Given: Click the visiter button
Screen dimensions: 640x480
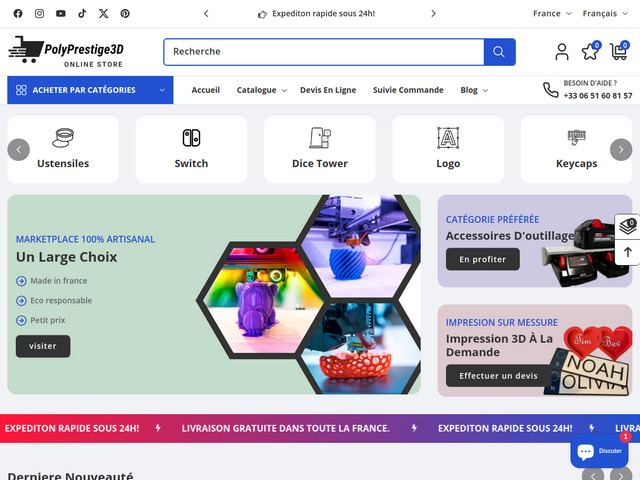Looking at the screenshot, I should (x=43, y=346).
